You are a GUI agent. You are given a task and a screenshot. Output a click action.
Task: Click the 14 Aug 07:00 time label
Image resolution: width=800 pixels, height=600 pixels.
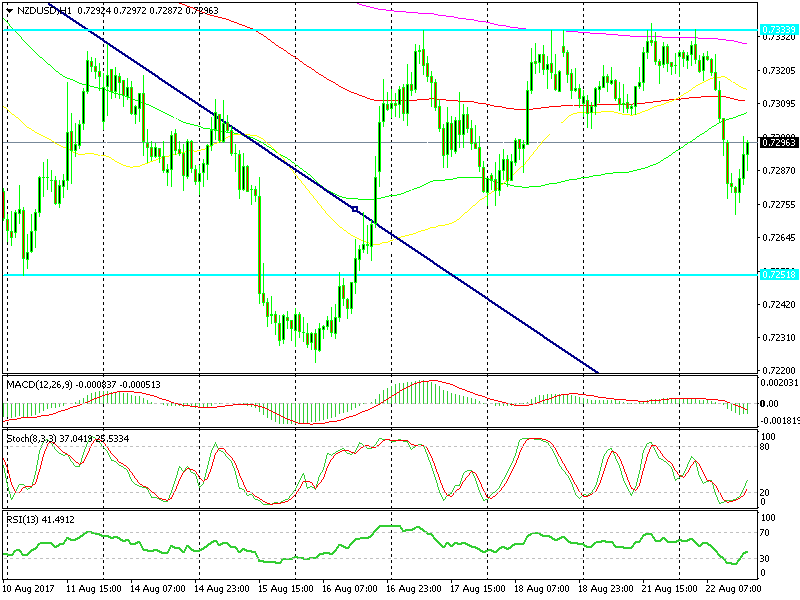tap(158, 589)
